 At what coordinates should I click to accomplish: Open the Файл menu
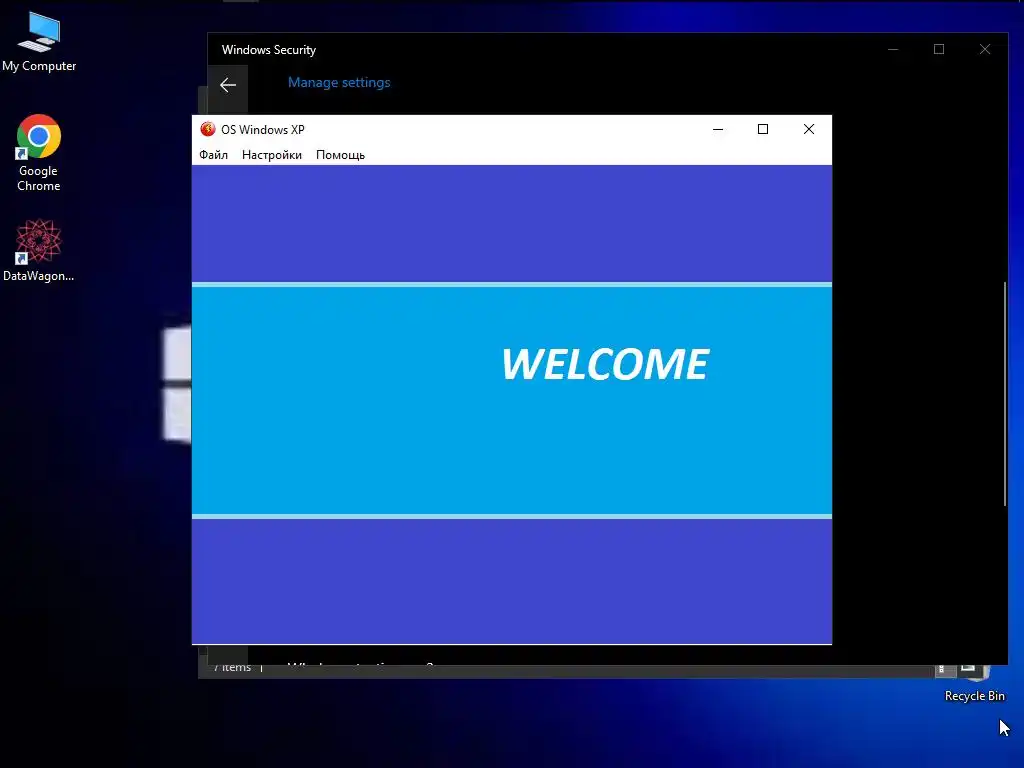pyautogui.click(x=214, y=155)
